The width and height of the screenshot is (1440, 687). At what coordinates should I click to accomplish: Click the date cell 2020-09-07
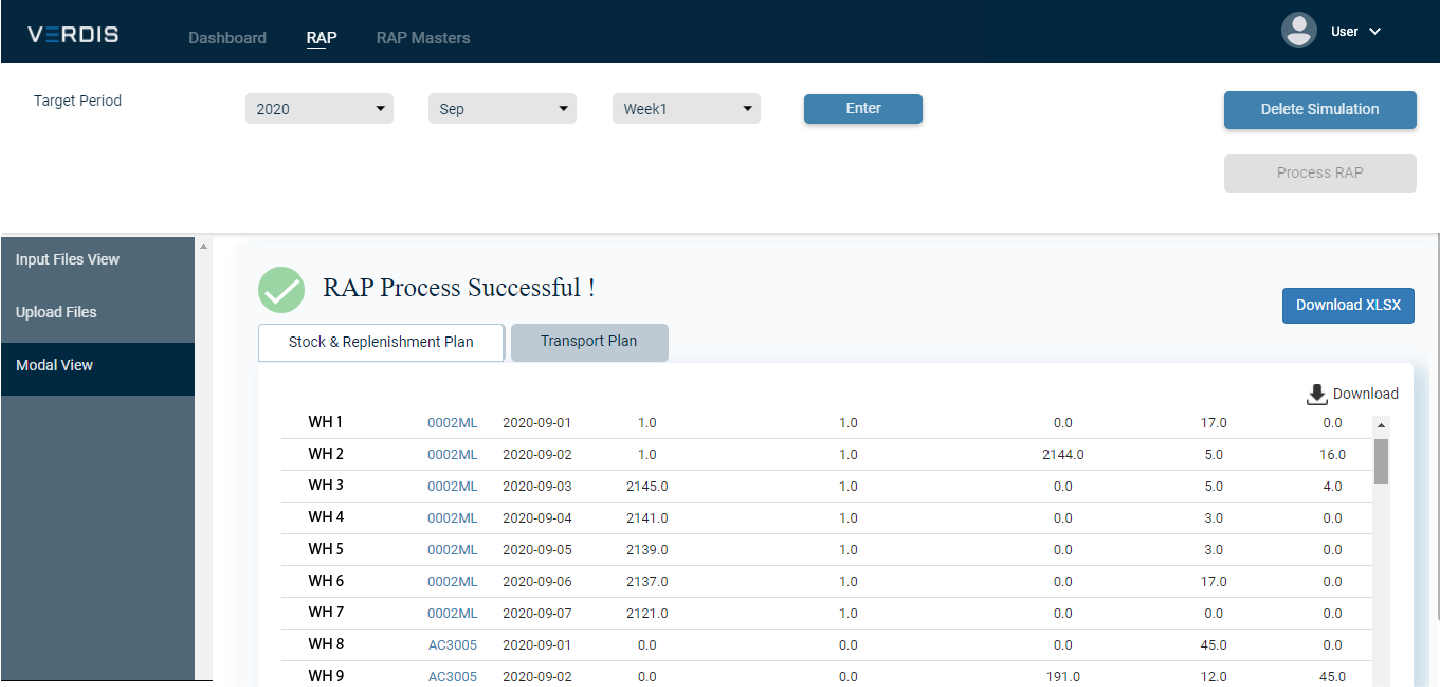point(537,613)
